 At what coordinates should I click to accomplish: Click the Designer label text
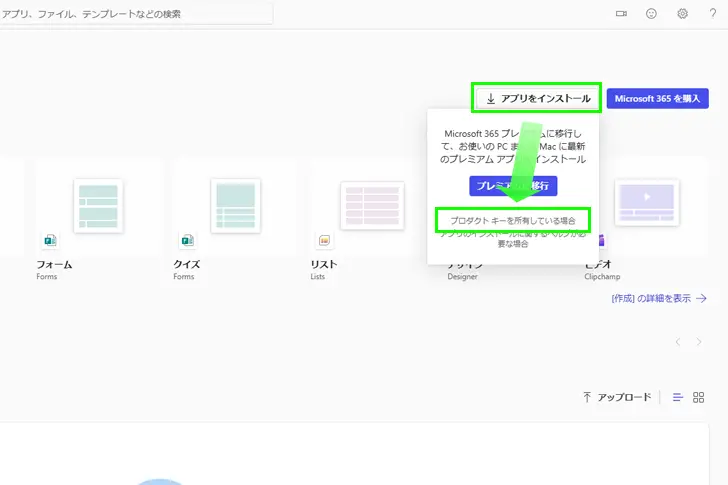click(462, 277)
